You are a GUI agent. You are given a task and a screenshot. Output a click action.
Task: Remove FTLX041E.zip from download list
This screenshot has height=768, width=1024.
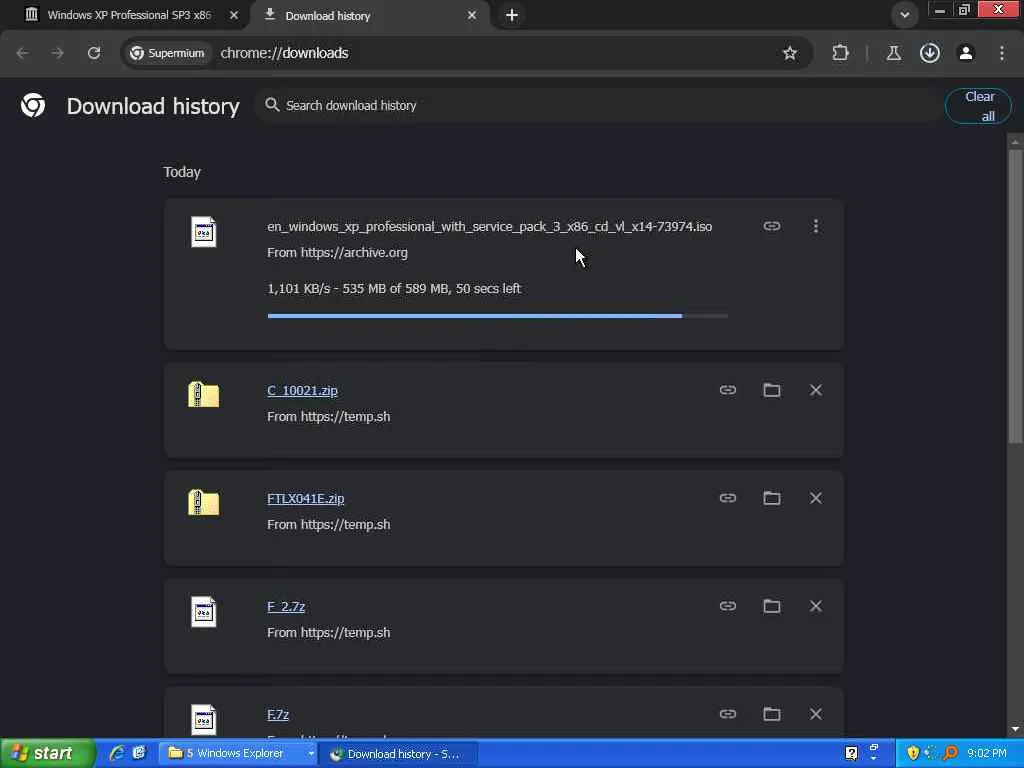(x=816, y=498)
